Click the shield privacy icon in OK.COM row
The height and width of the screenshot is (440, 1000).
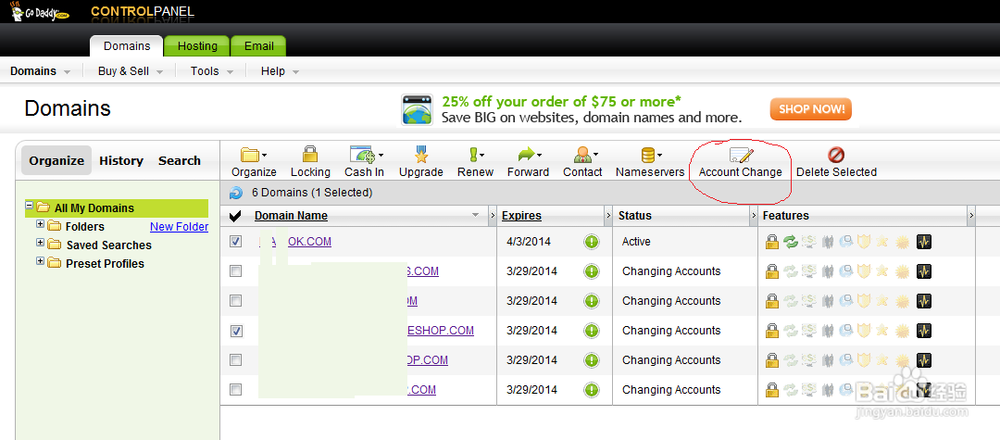point(864,242)
